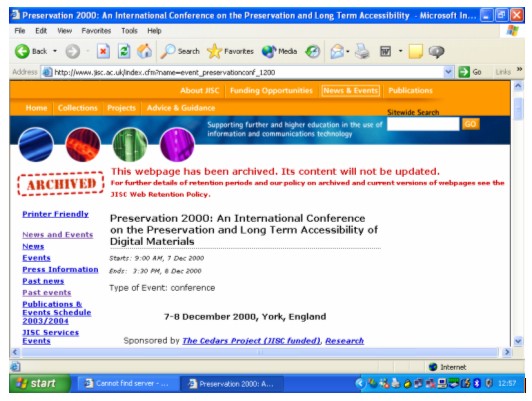This screenshot has width=532, height=401.
Task: Open the Search magnifier toolbar button
Action: point(180,52)
